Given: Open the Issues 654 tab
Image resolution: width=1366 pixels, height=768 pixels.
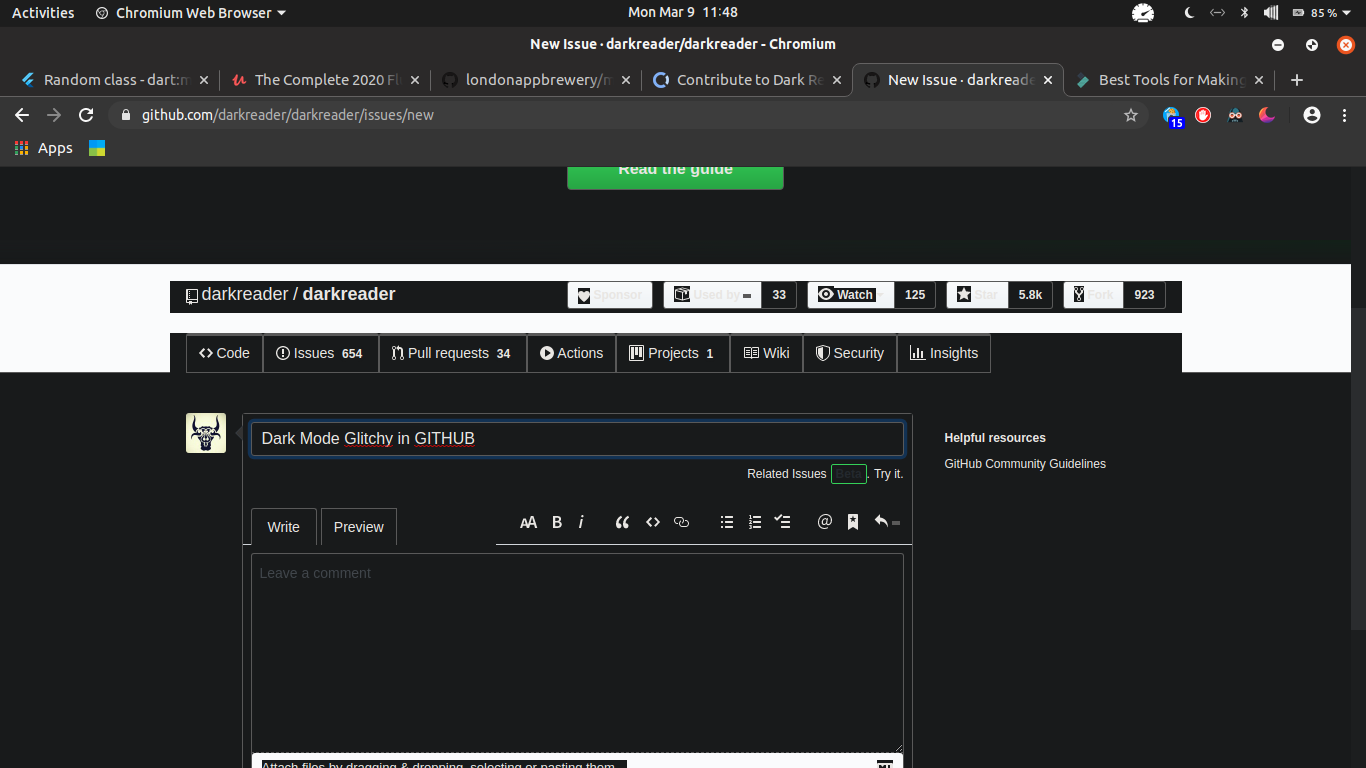Looking at the screenshot, I should (x=320, y=353).
